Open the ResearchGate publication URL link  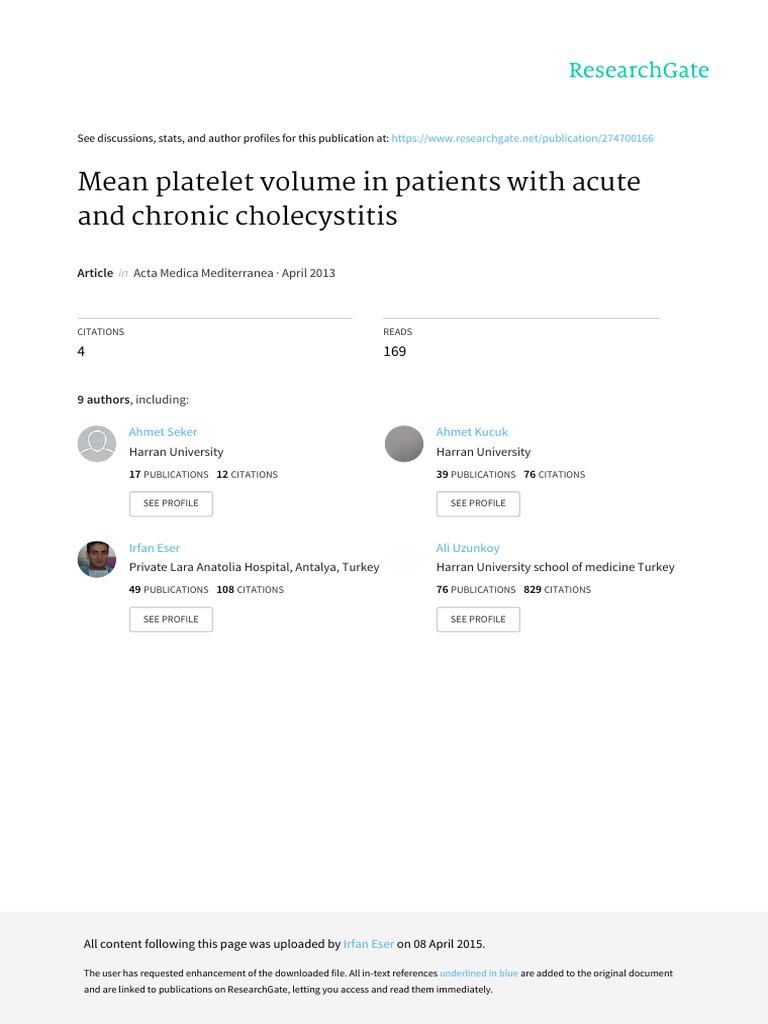click(523, 138)
